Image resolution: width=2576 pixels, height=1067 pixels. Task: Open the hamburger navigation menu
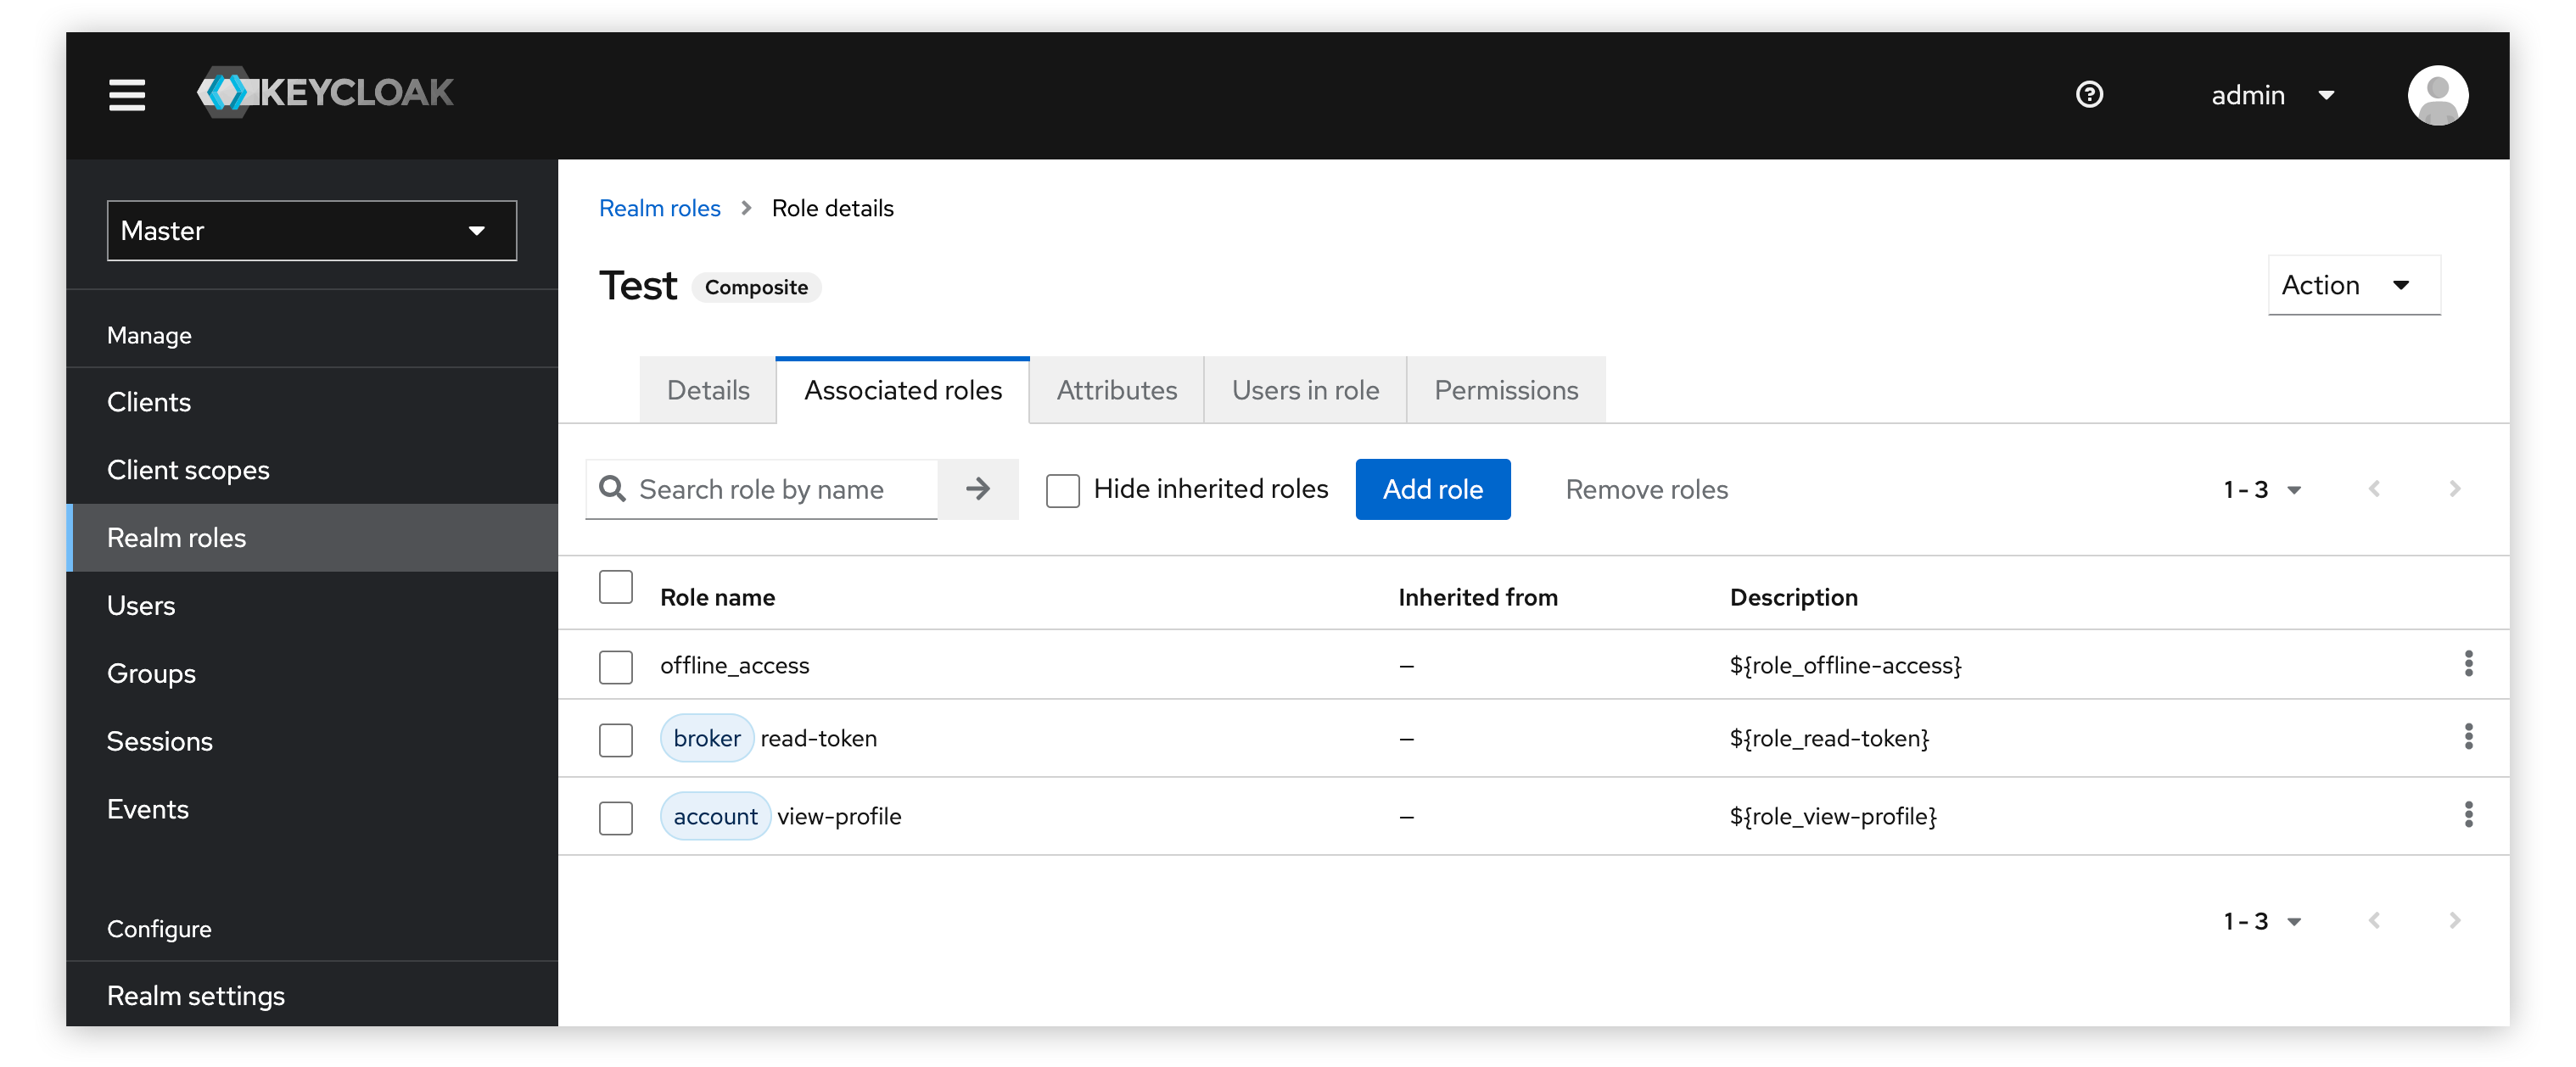[127, 94]
